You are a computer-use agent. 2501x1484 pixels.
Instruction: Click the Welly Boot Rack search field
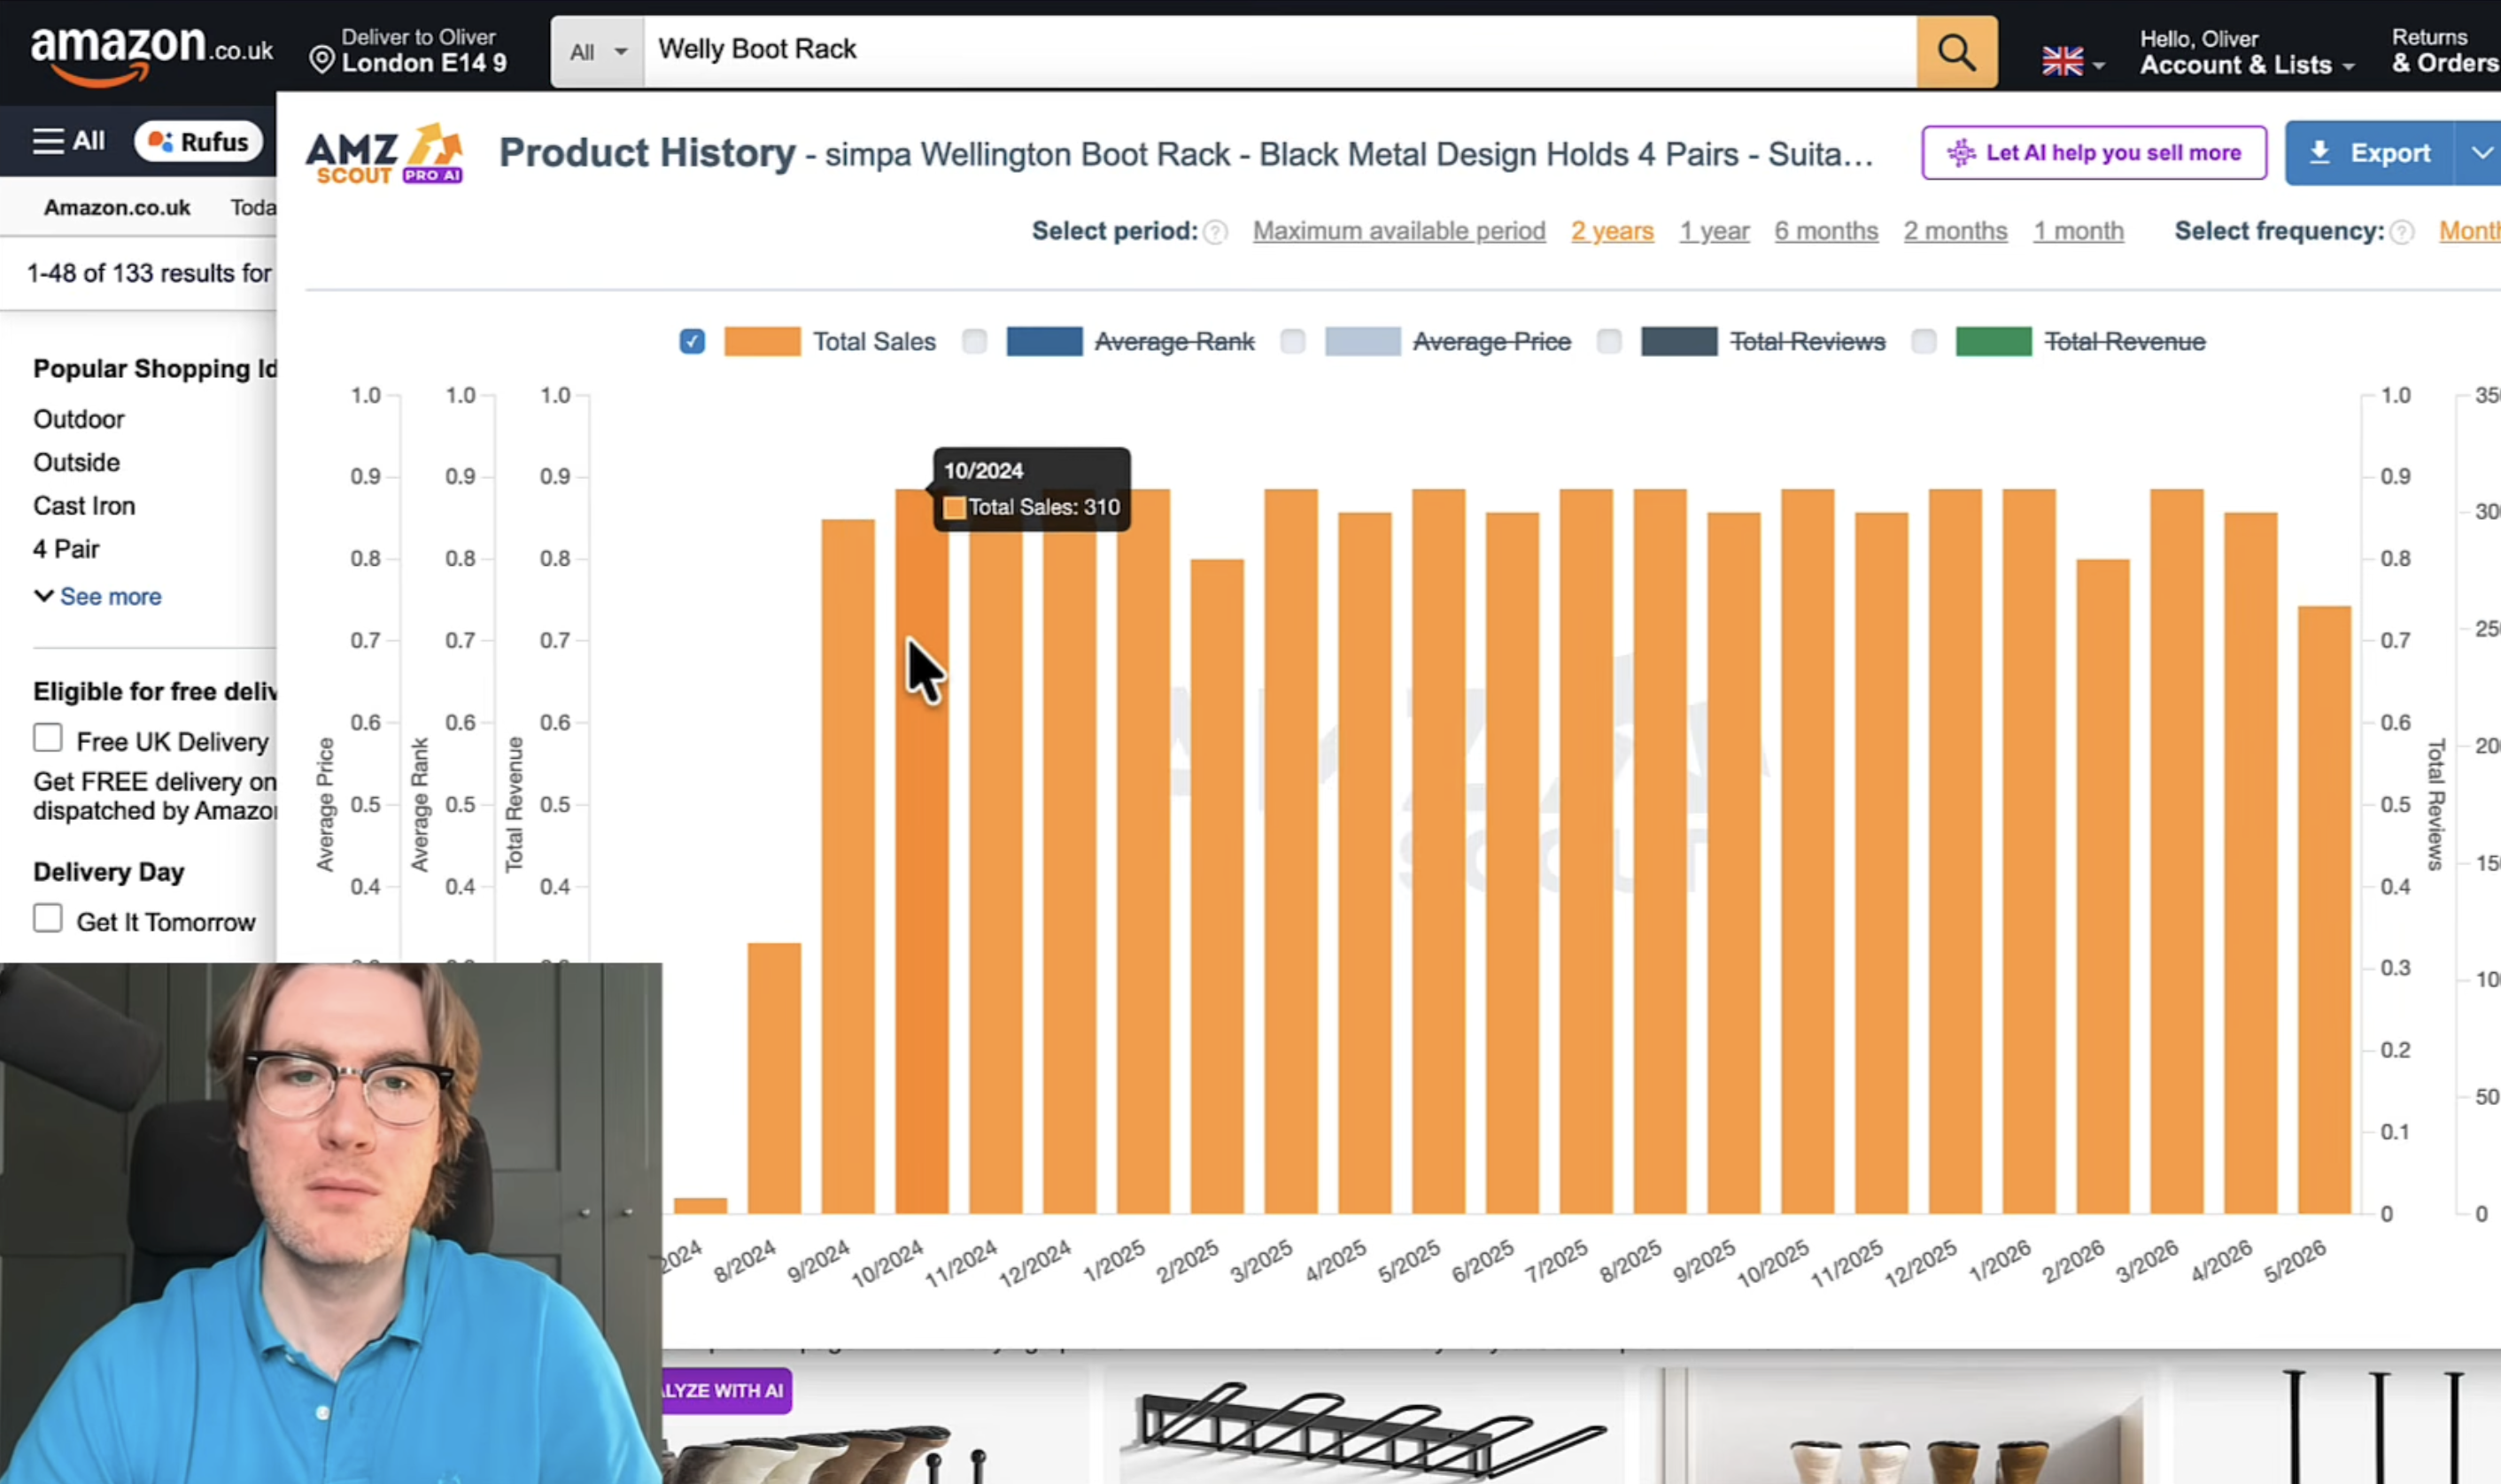pyautogui.click(x=1280, y=51)
